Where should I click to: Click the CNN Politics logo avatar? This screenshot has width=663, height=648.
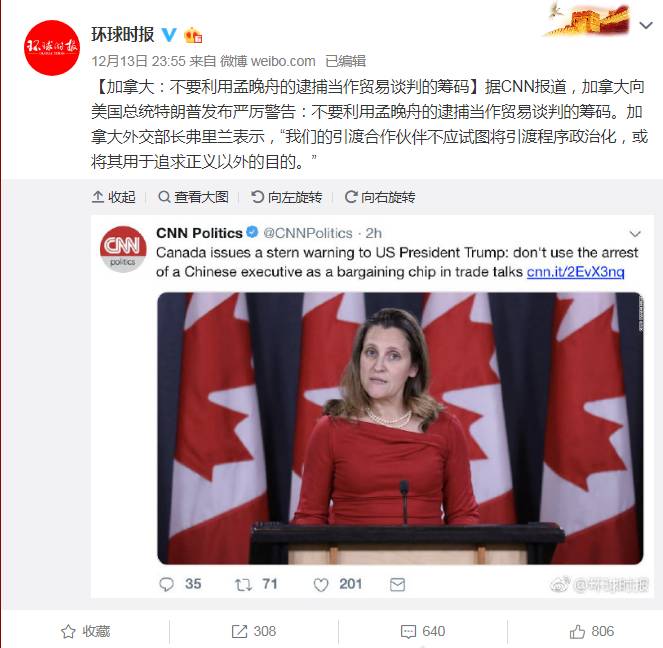click(x=123, y=249)
